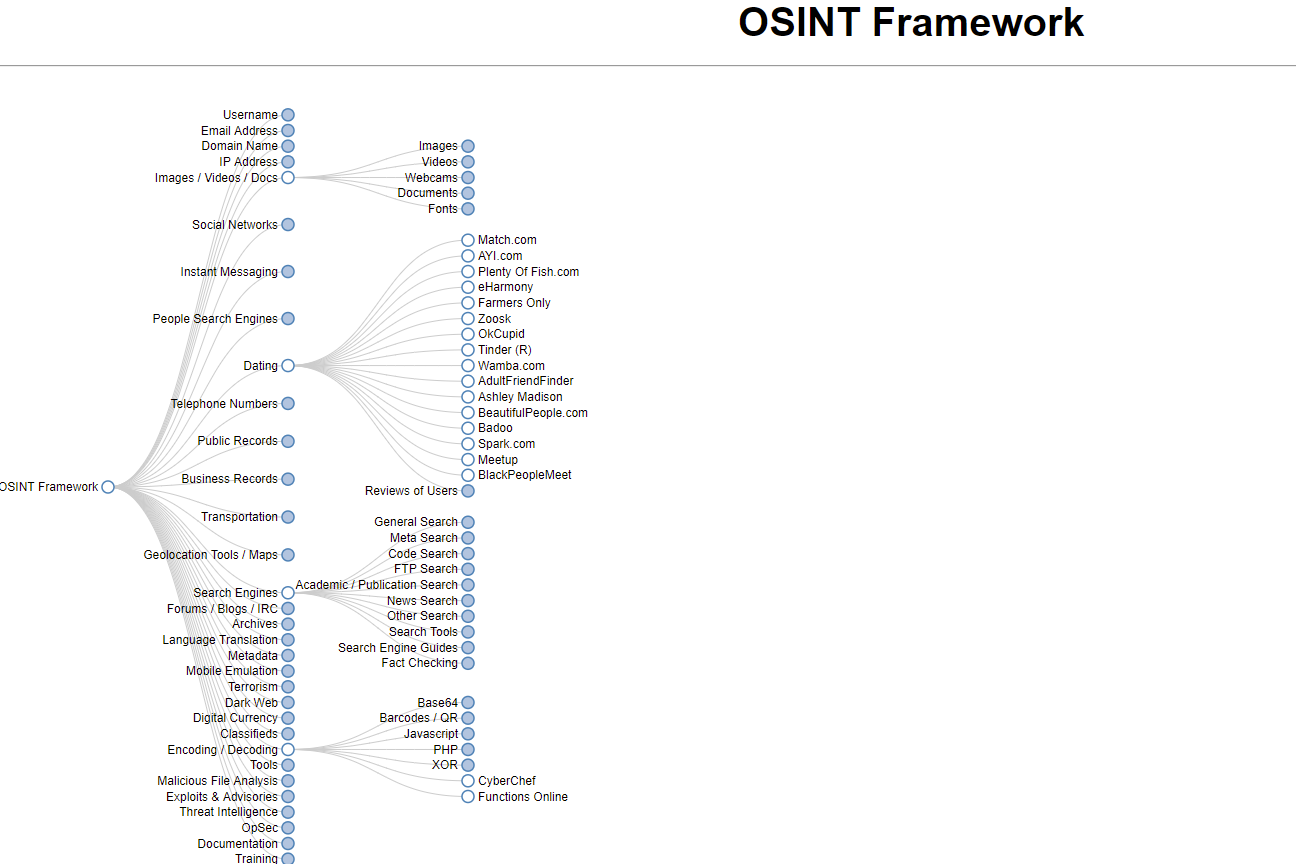Open the CyberChef link

point(507,781)
